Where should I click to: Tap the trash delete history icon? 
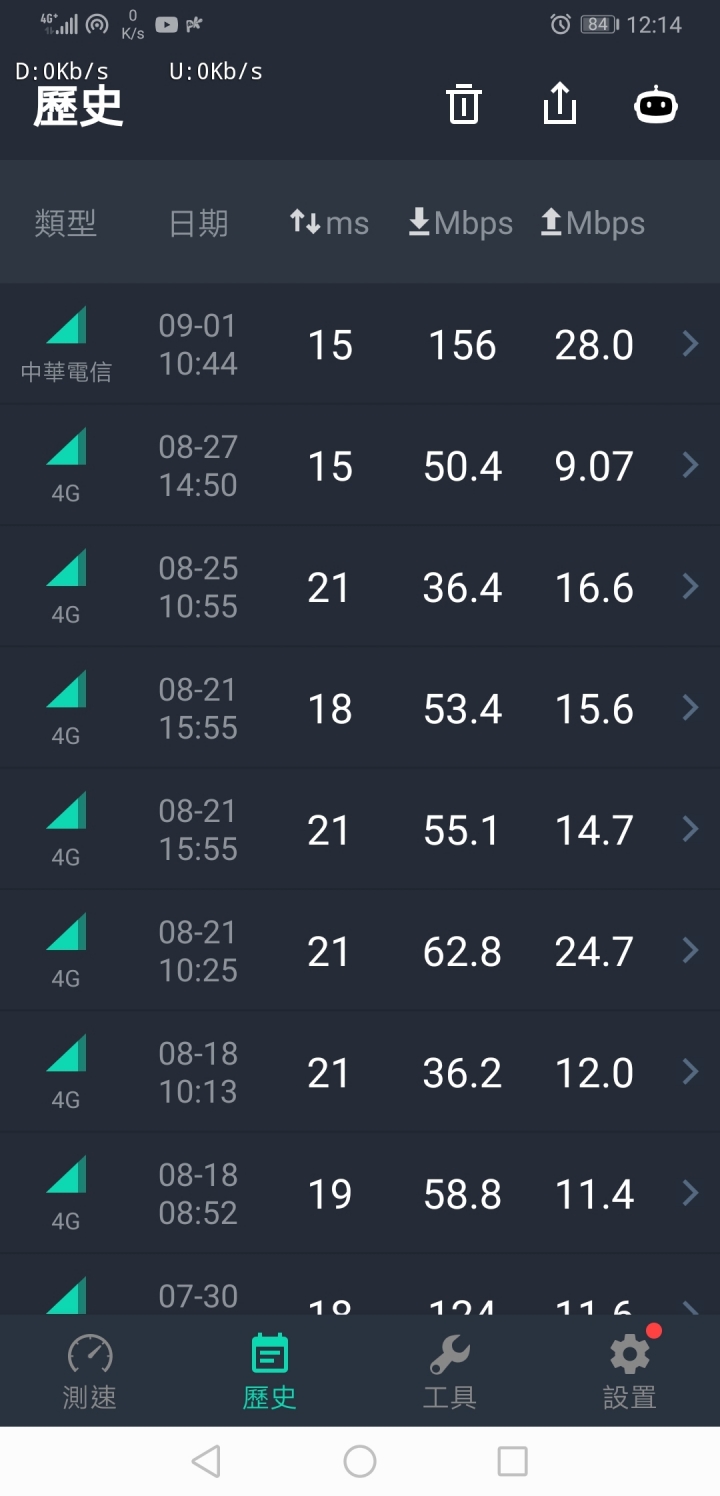coord(464,104)
